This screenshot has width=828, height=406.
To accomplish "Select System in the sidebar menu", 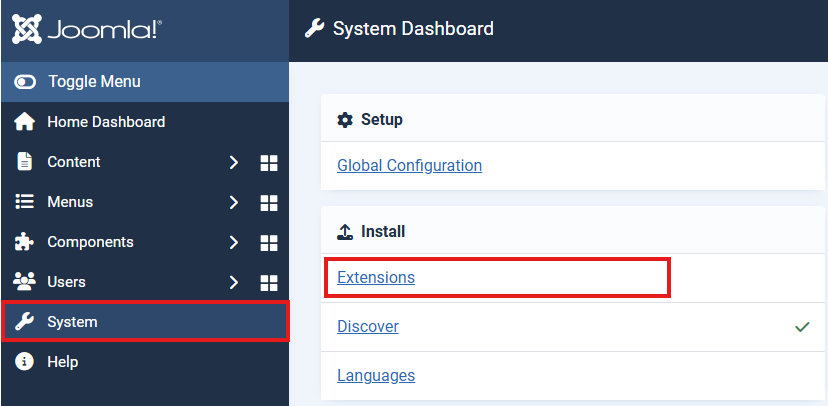I will pyautogui.click(x=73, y=322).
